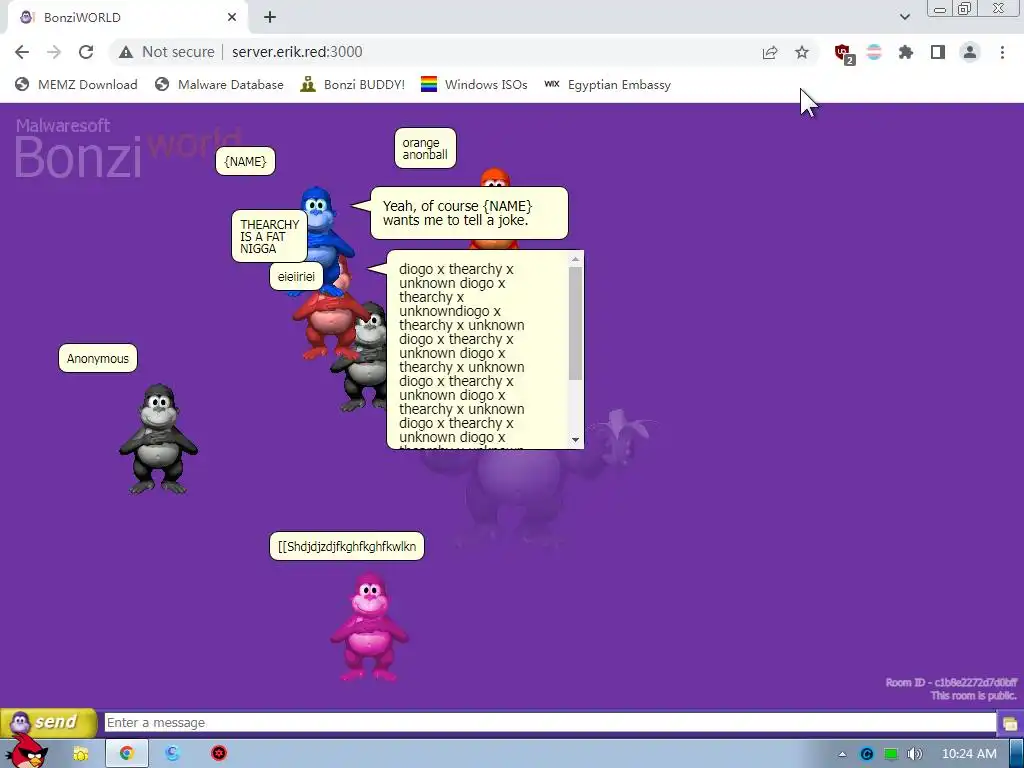Click the black Anonymous Bonzi character
The height and width of the screenshot is (768, 1024).
point(158,439)
